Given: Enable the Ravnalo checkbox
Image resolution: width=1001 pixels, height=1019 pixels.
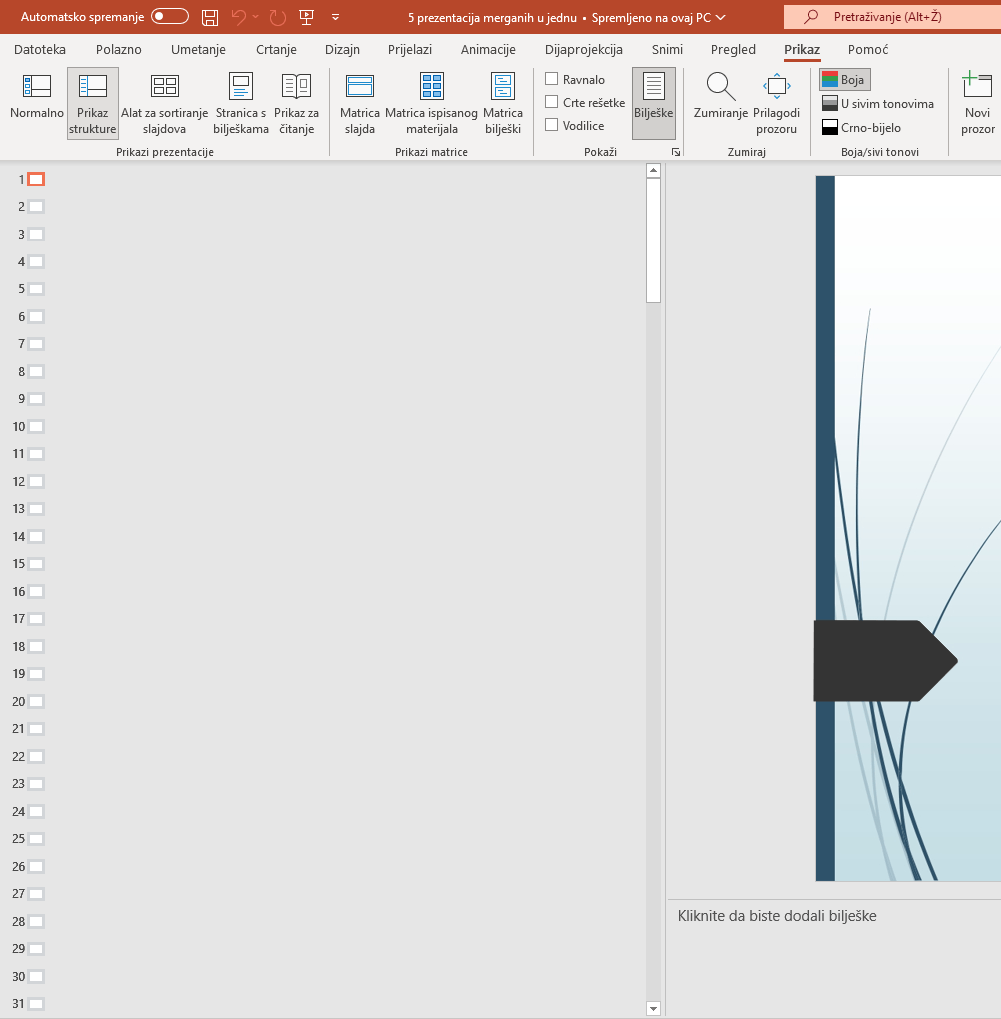Looking at the screenshot, I should click(x=552, y=79).
